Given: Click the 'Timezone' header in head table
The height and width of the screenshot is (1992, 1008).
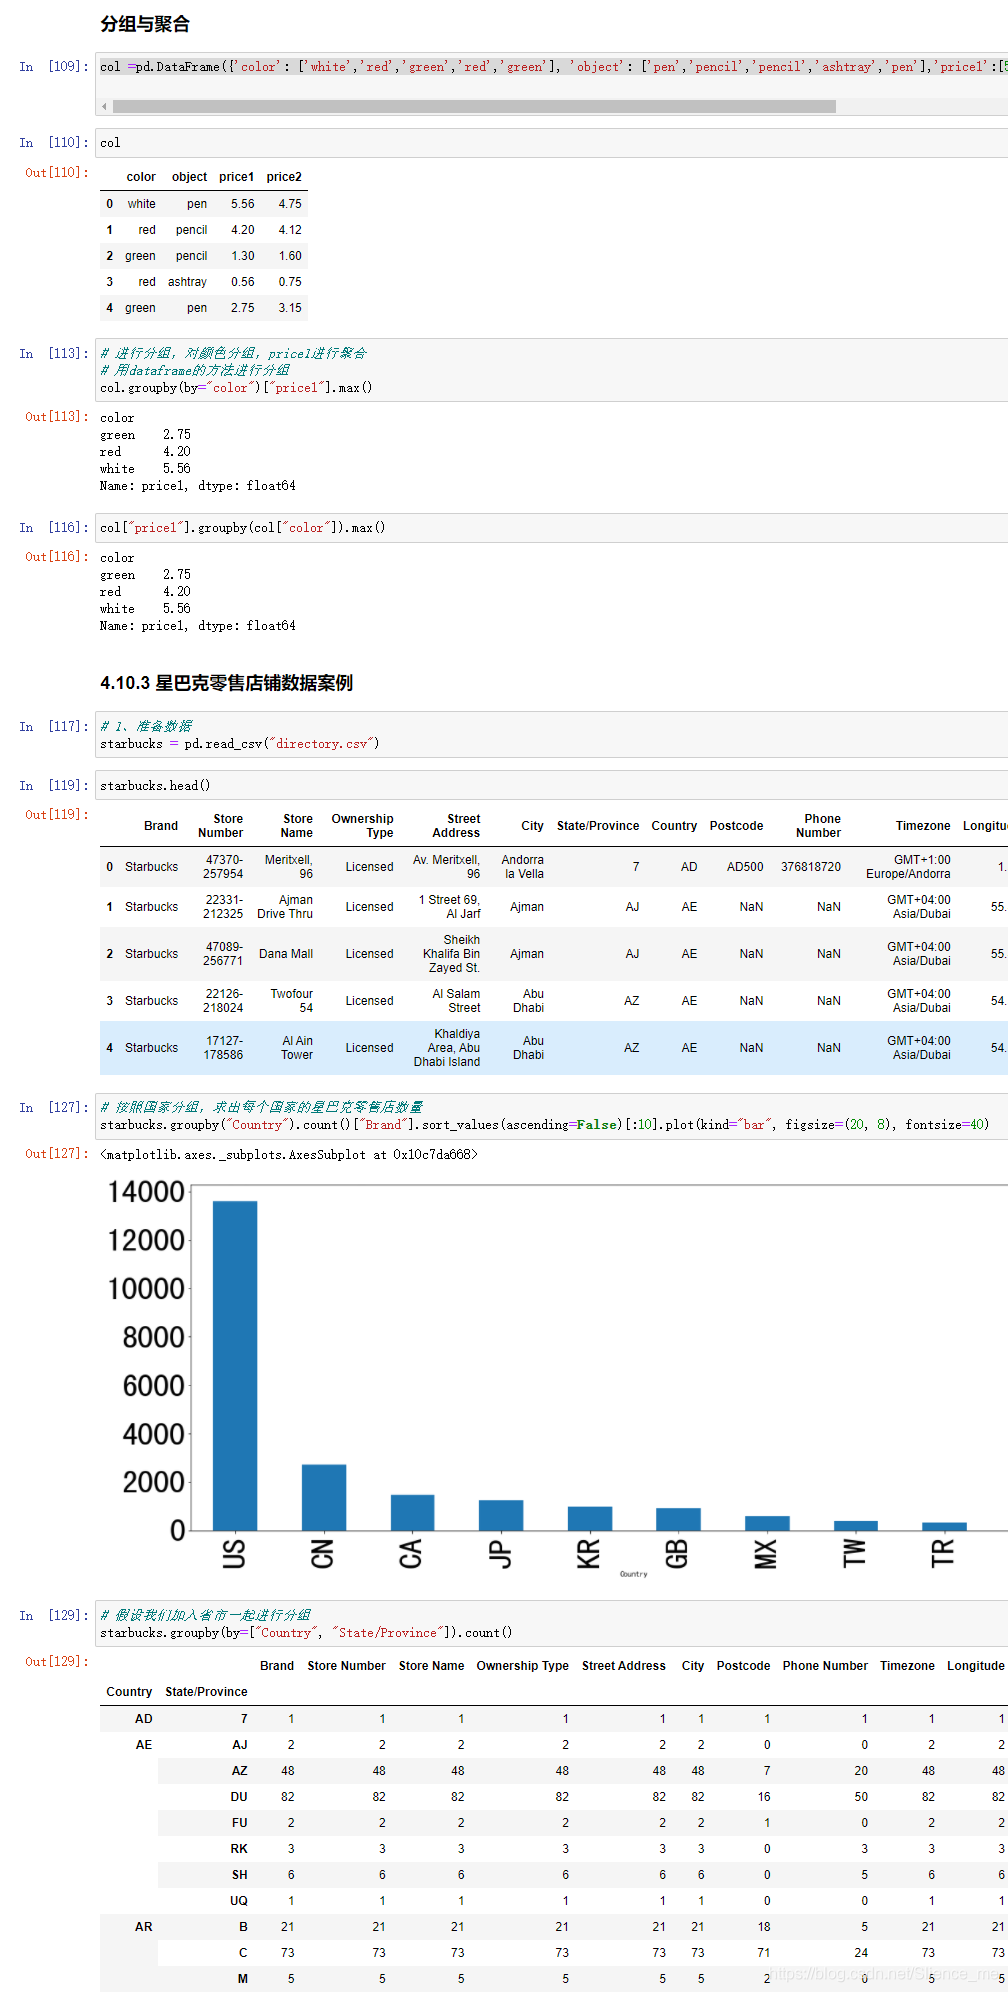Looking at the screenshot, I should point(923,826).
